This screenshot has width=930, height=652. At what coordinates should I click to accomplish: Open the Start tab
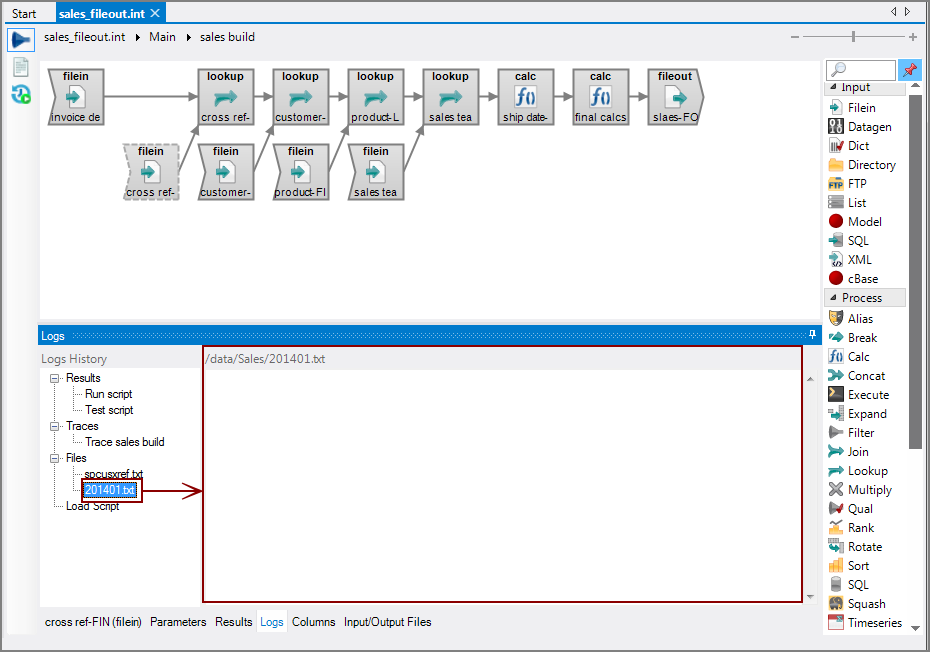point(24,13)
